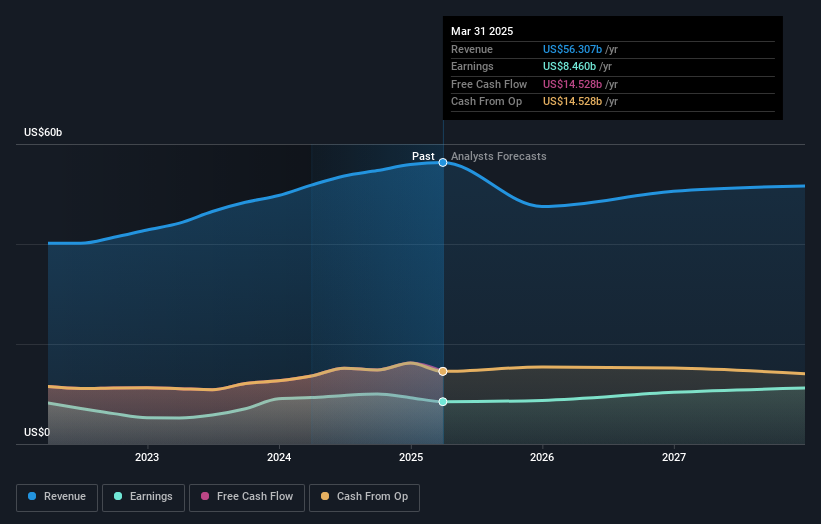
Task: Click the US$56.307b revenue value
Action: click(572, 49)
